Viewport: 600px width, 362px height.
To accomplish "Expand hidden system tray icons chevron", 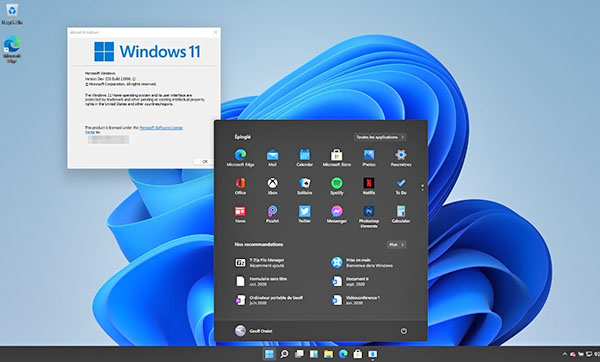I will (x=565, y=354).
